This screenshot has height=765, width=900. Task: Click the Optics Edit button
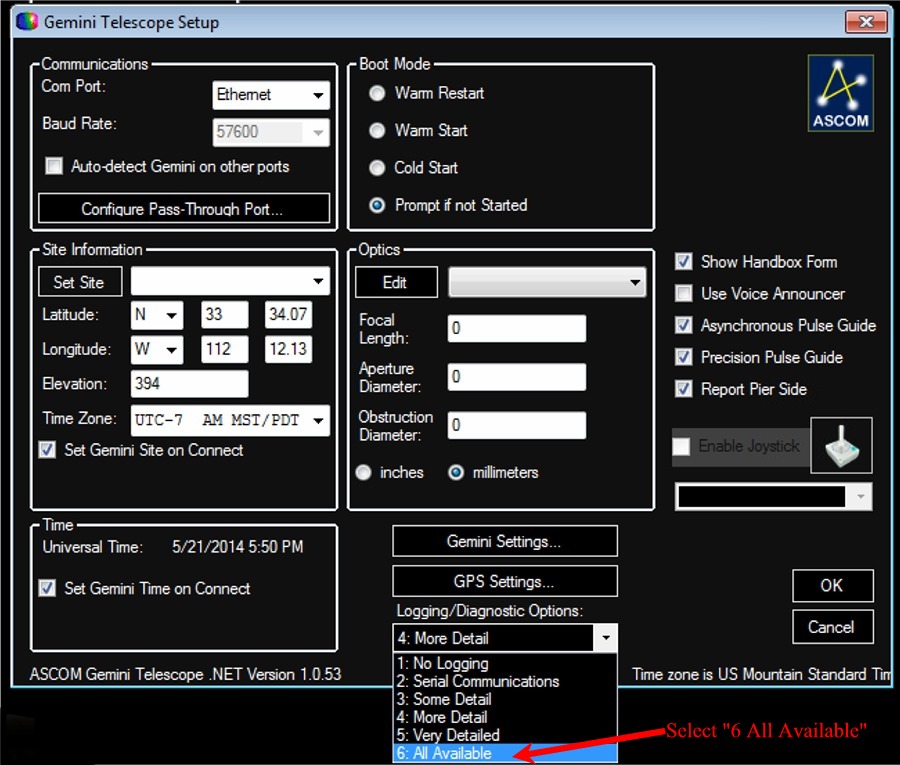[x=396, y=282]
